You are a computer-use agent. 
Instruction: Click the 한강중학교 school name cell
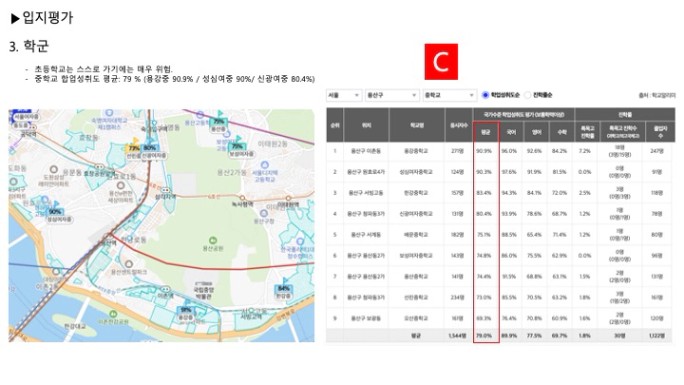pos(416,193)
